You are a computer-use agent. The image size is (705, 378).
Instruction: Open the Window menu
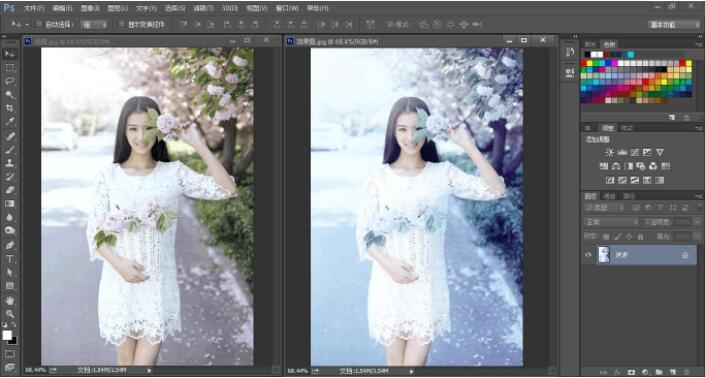pos(286,8)
